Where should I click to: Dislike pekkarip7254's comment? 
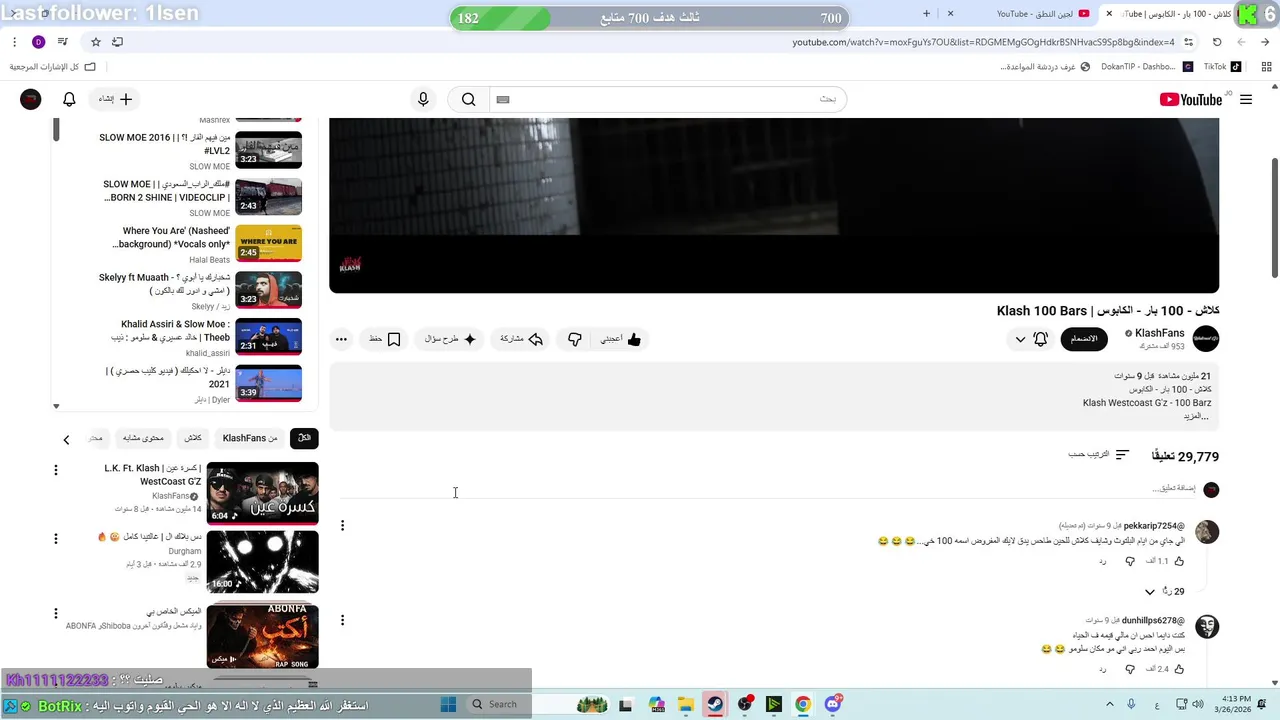[x=1130, y=561]
